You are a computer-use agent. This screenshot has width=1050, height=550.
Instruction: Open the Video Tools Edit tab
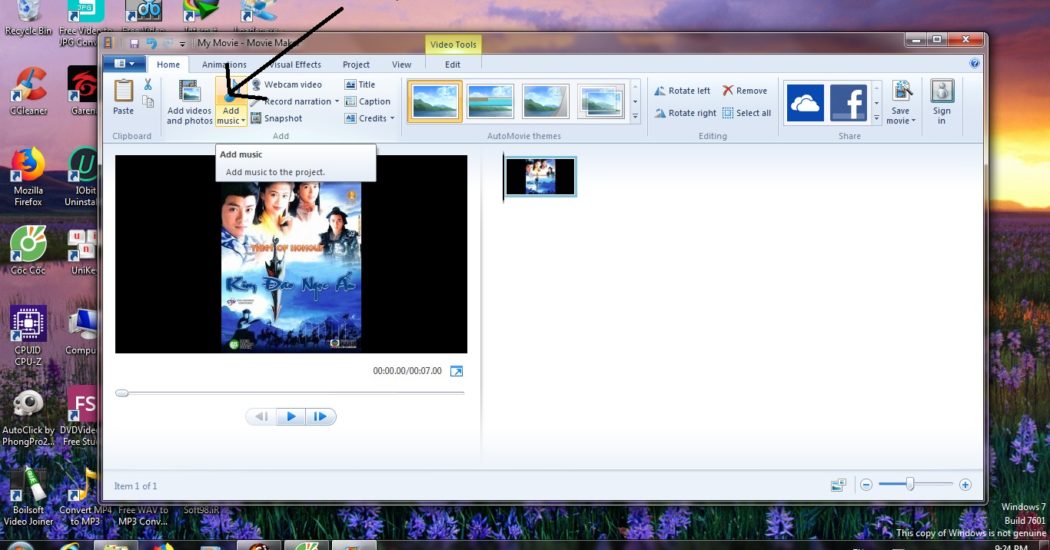pyautogui.click(x=453, y=64)
